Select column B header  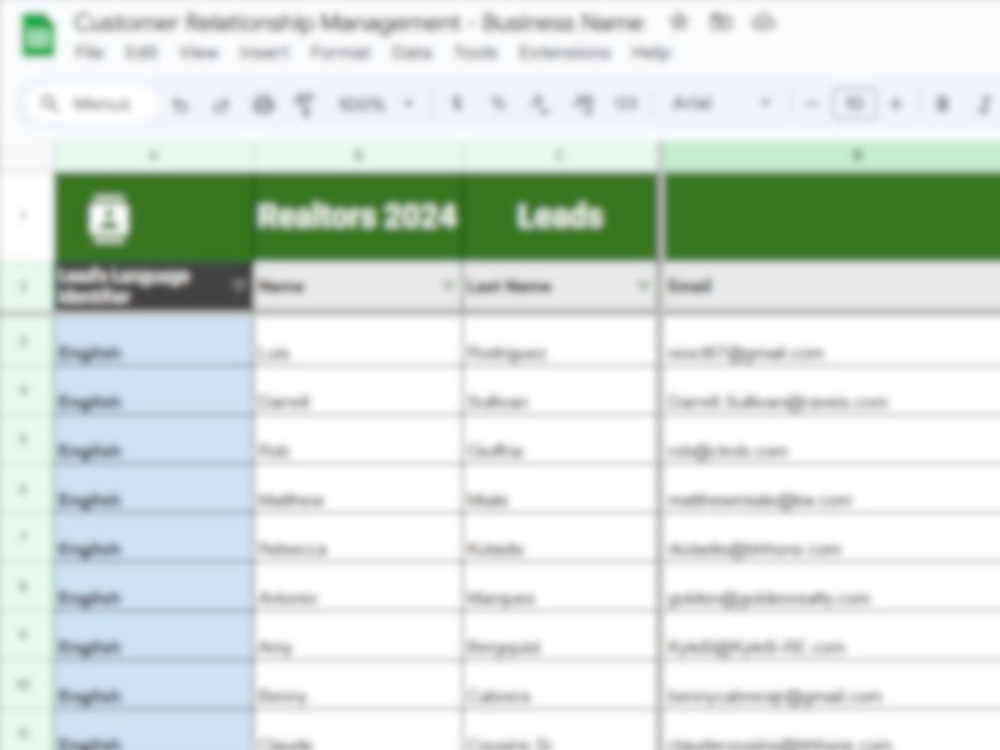(x=358, y=156)
